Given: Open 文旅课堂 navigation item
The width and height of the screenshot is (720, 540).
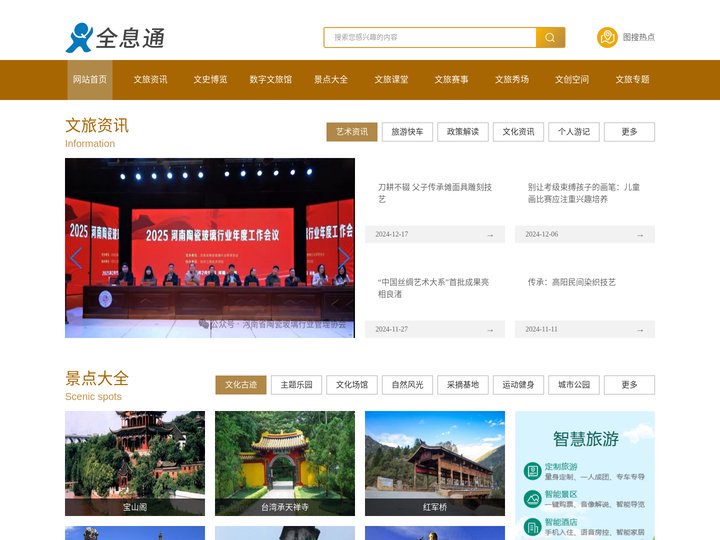Looking at the screenshot, I should coord(391,80).
